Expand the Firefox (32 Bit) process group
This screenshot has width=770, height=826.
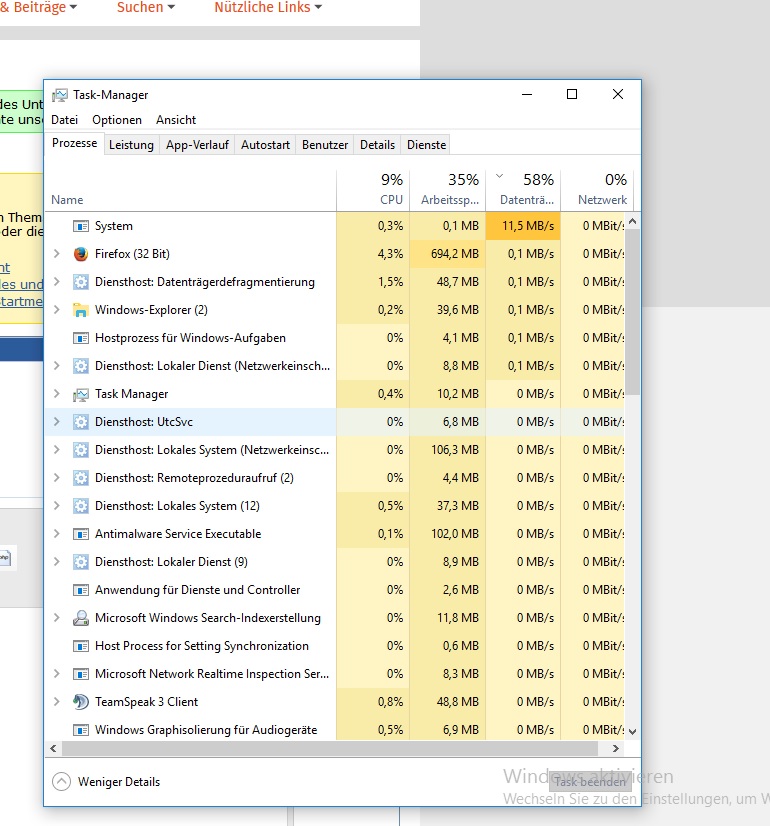pos(57,254)
